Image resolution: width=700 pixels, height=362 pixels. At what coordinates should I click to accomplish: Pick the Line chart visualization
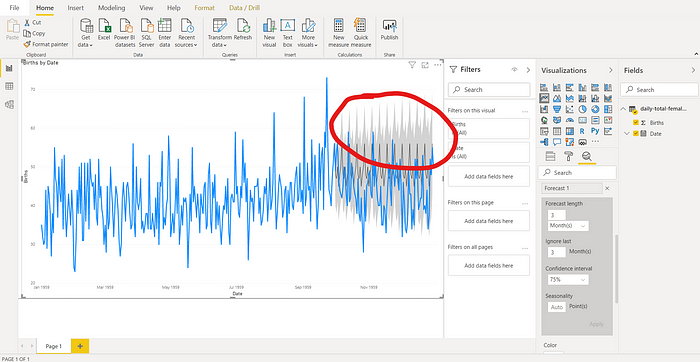point(544,98)
